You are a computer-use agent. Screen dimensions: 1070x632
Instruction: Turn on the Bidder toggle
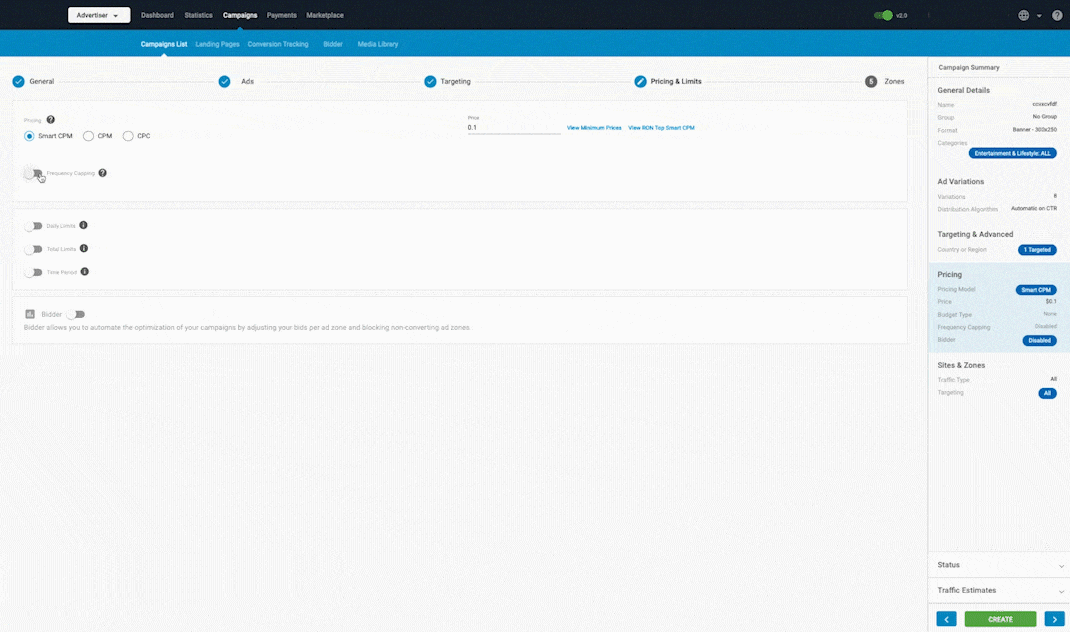pyautogui.click(x=75, y=314)
